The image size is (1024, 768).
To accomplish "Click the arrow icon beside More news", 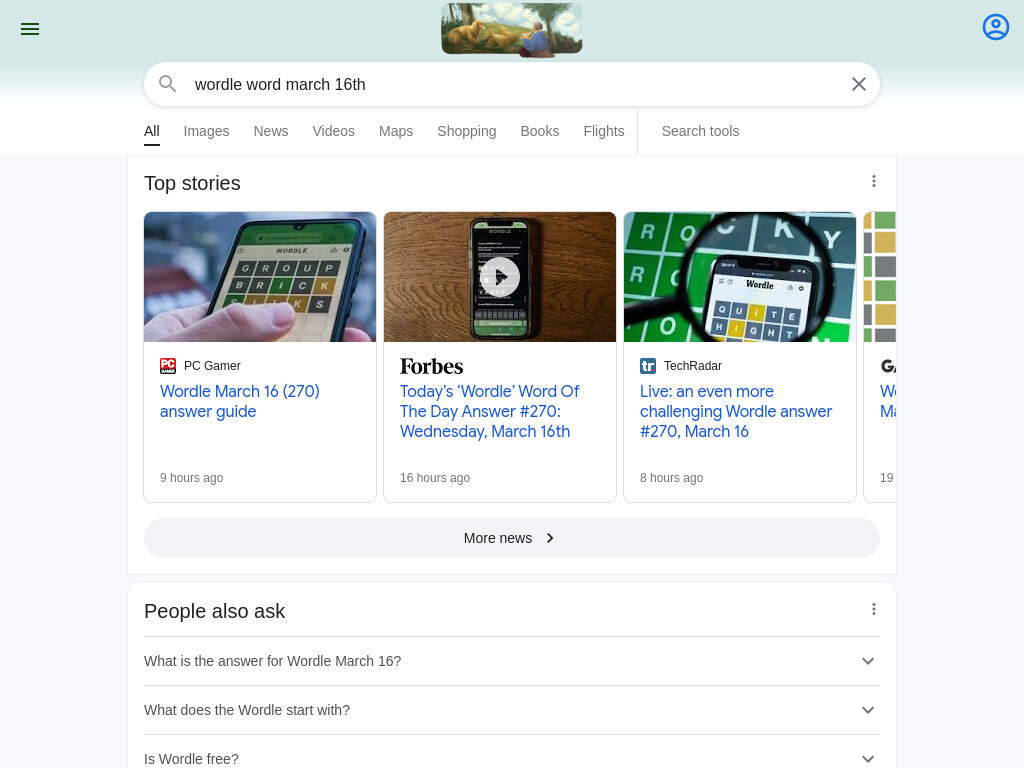I will [x=550, y=538].
